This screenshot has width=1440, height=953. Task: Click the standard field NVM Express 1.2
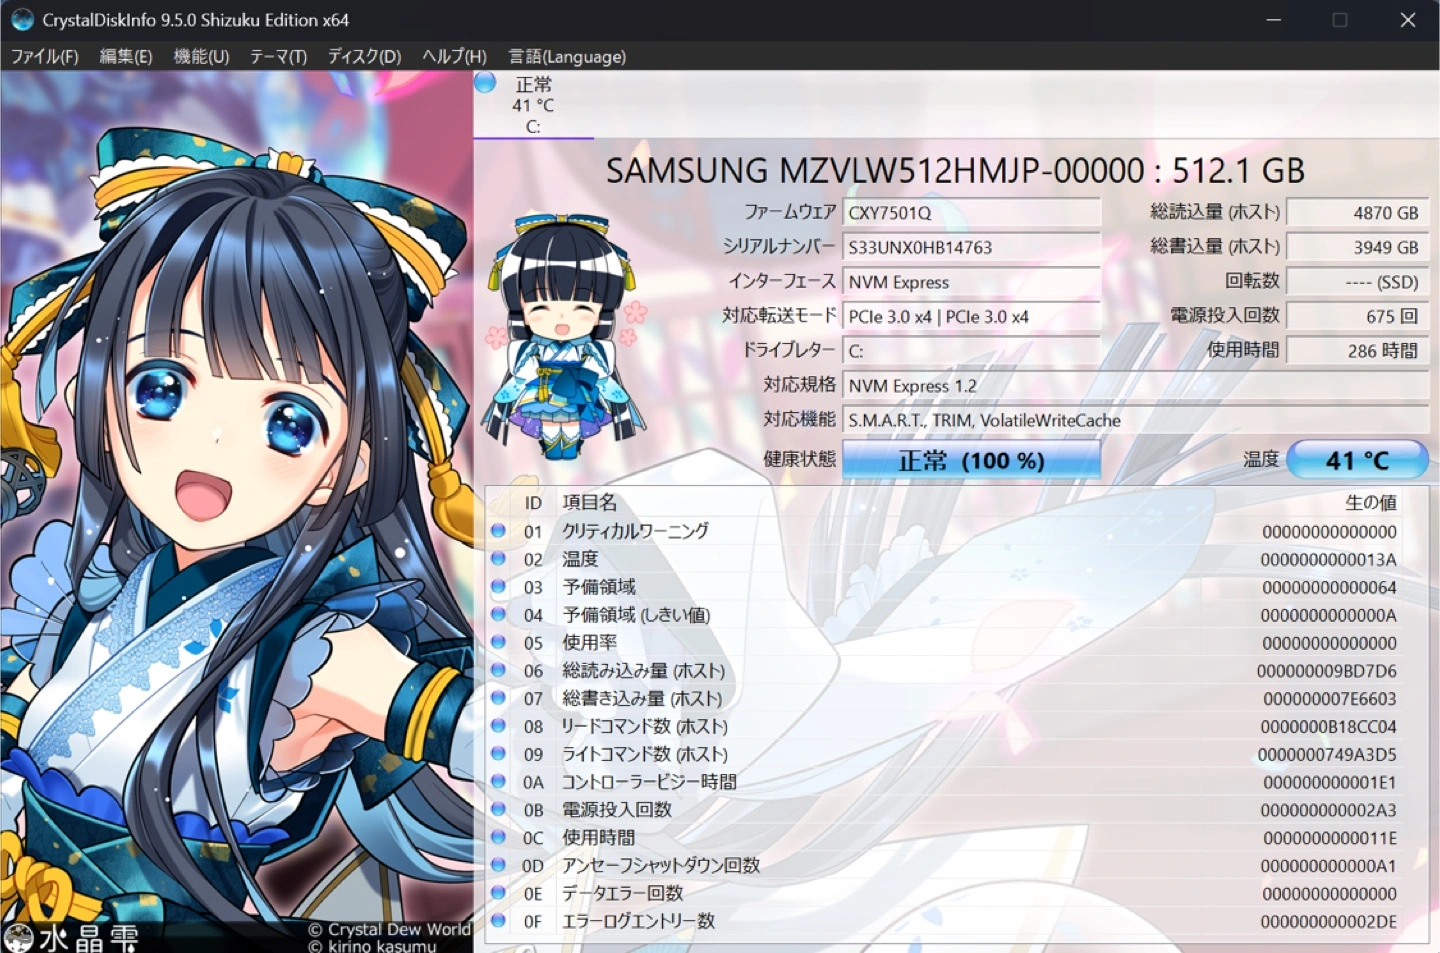tap(1136, 385)
